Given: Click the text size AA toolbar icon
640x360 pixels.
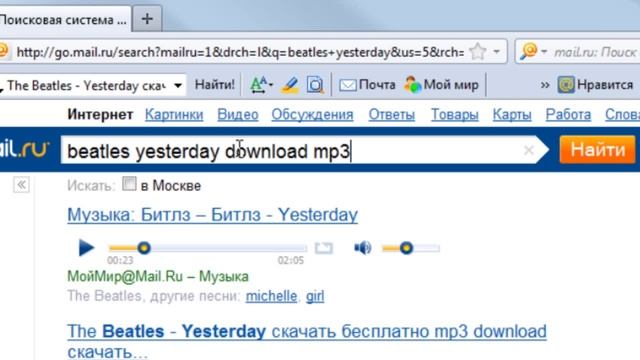Looking at the screenshot, I should click(x=261, y=85).
